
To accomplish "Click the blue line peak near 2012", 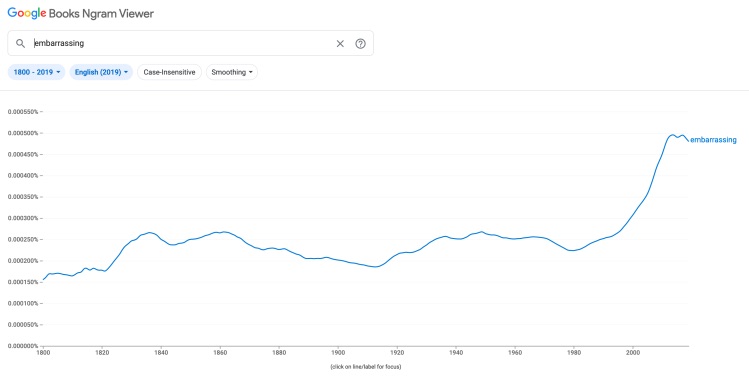I will coord(673,135).
